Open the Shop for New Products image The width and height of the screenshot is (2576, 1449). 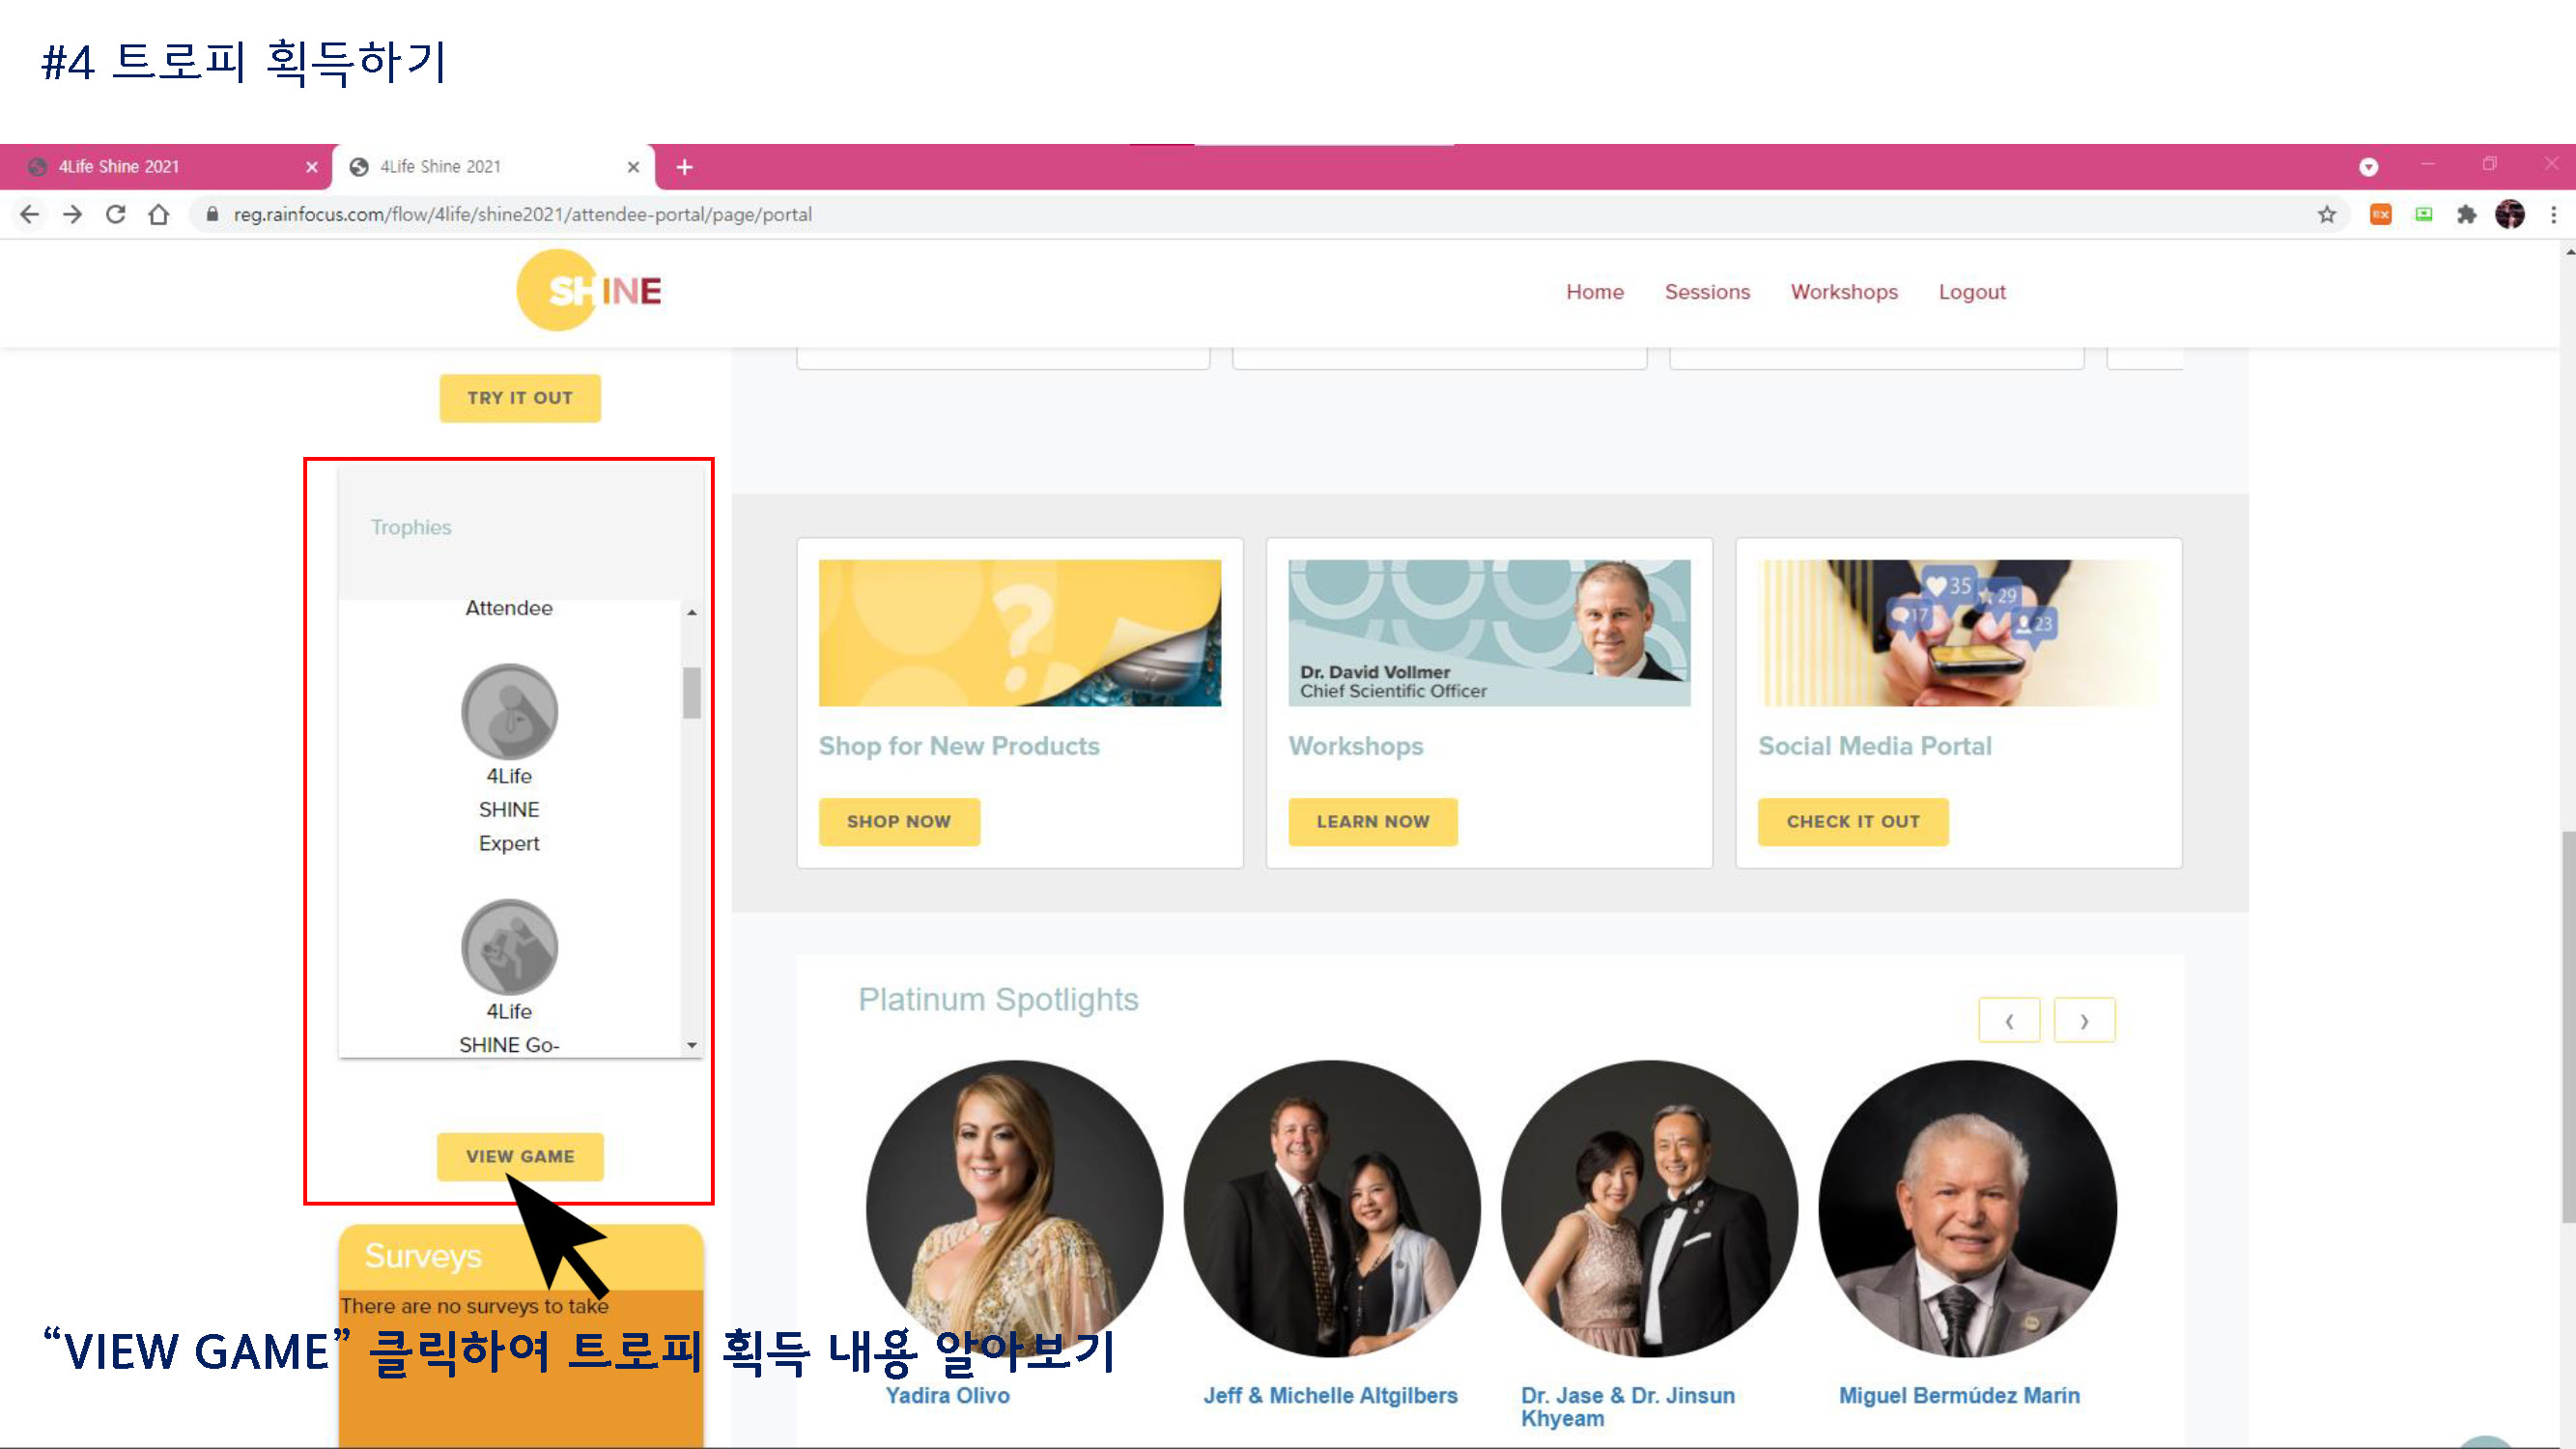pyautogui.click(x=1019, y=633)
